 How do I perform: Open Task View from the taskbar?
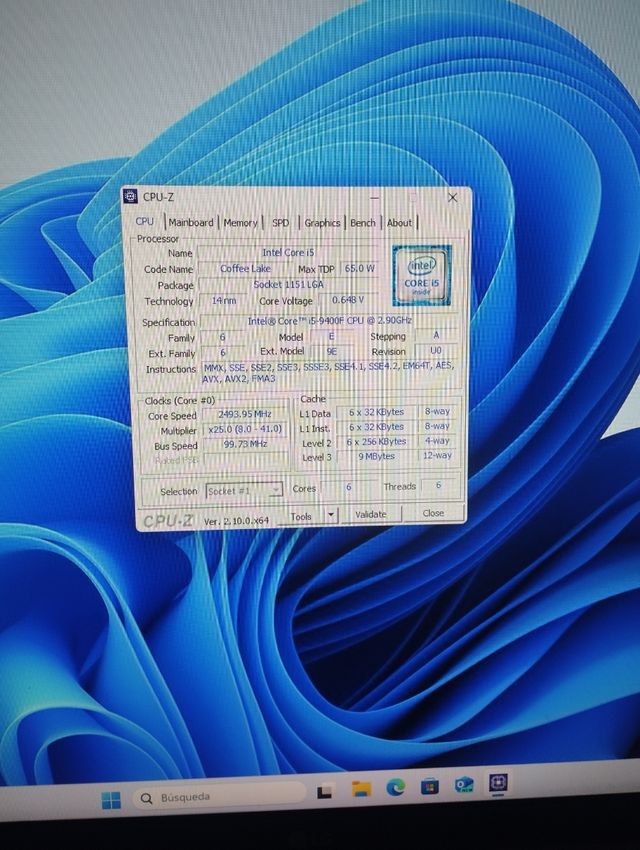coord(324,793)
